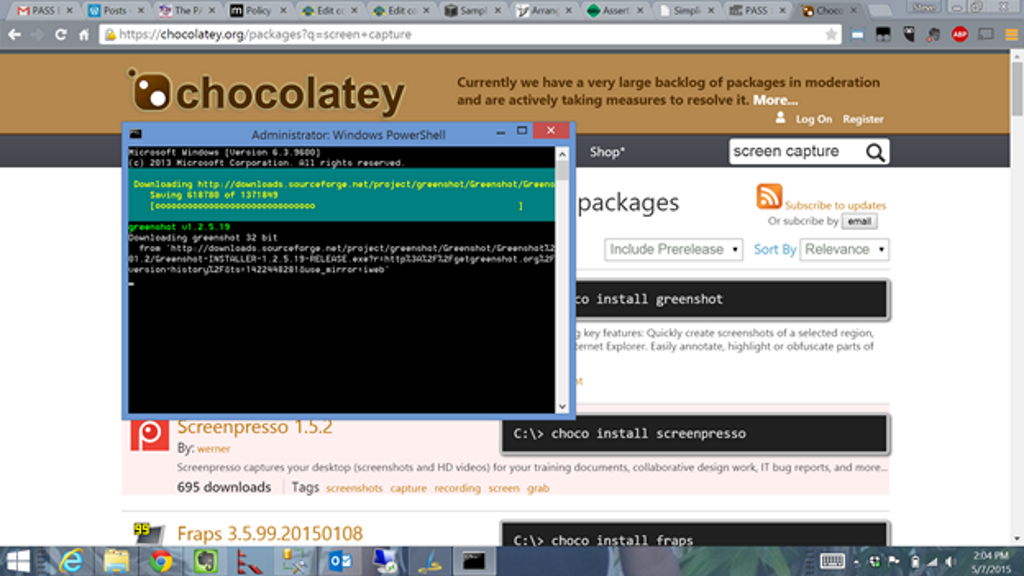The image size is (1024, 576).
Task: Click the AdBlock Plus extension icon
Action: 959,34
